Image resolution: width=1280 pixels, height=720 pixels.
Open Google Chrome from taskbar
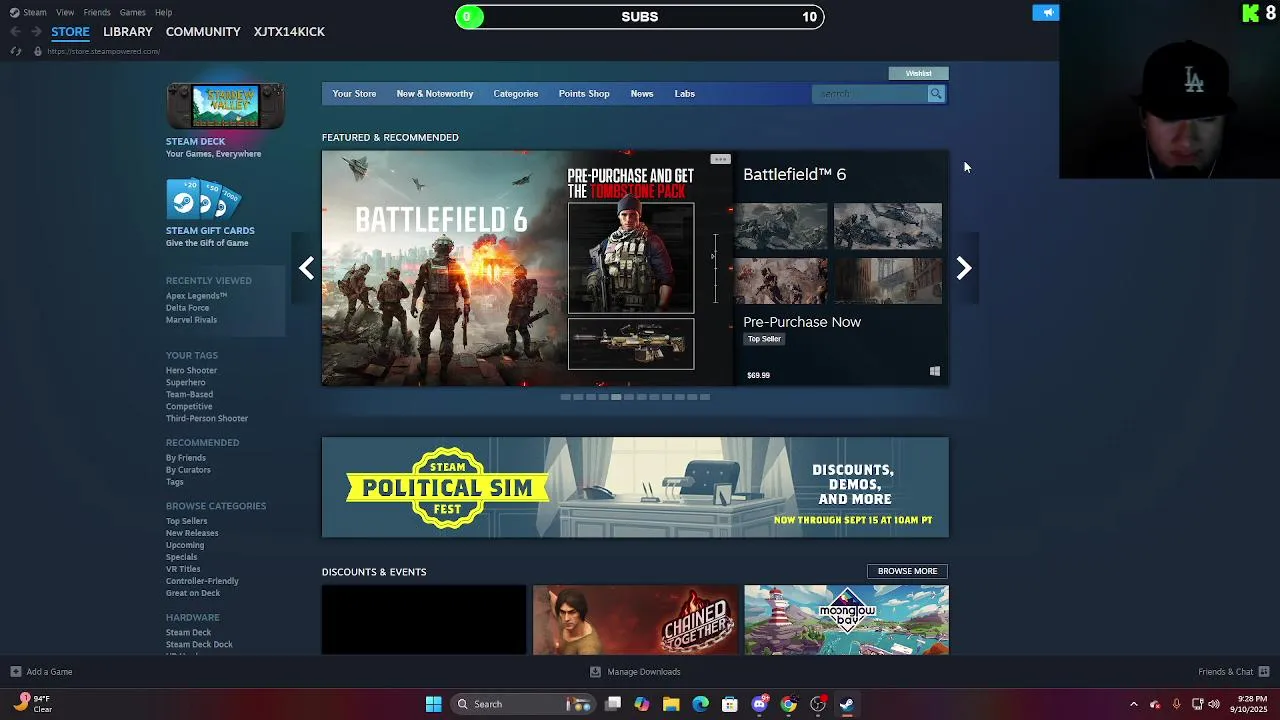(788, 704)
